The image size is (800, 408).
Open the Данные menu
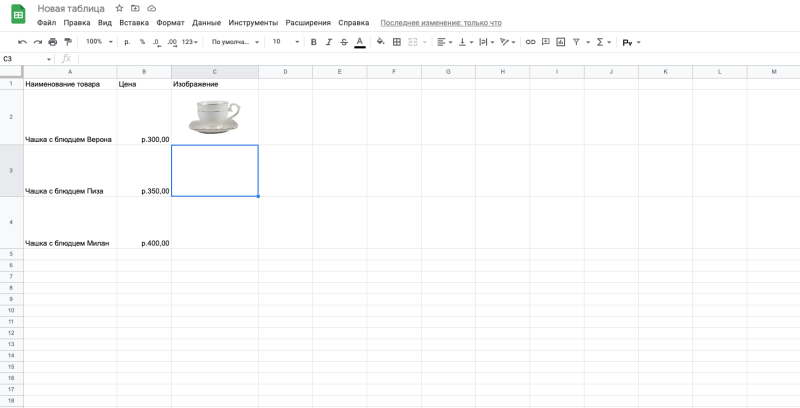[207, 23]
